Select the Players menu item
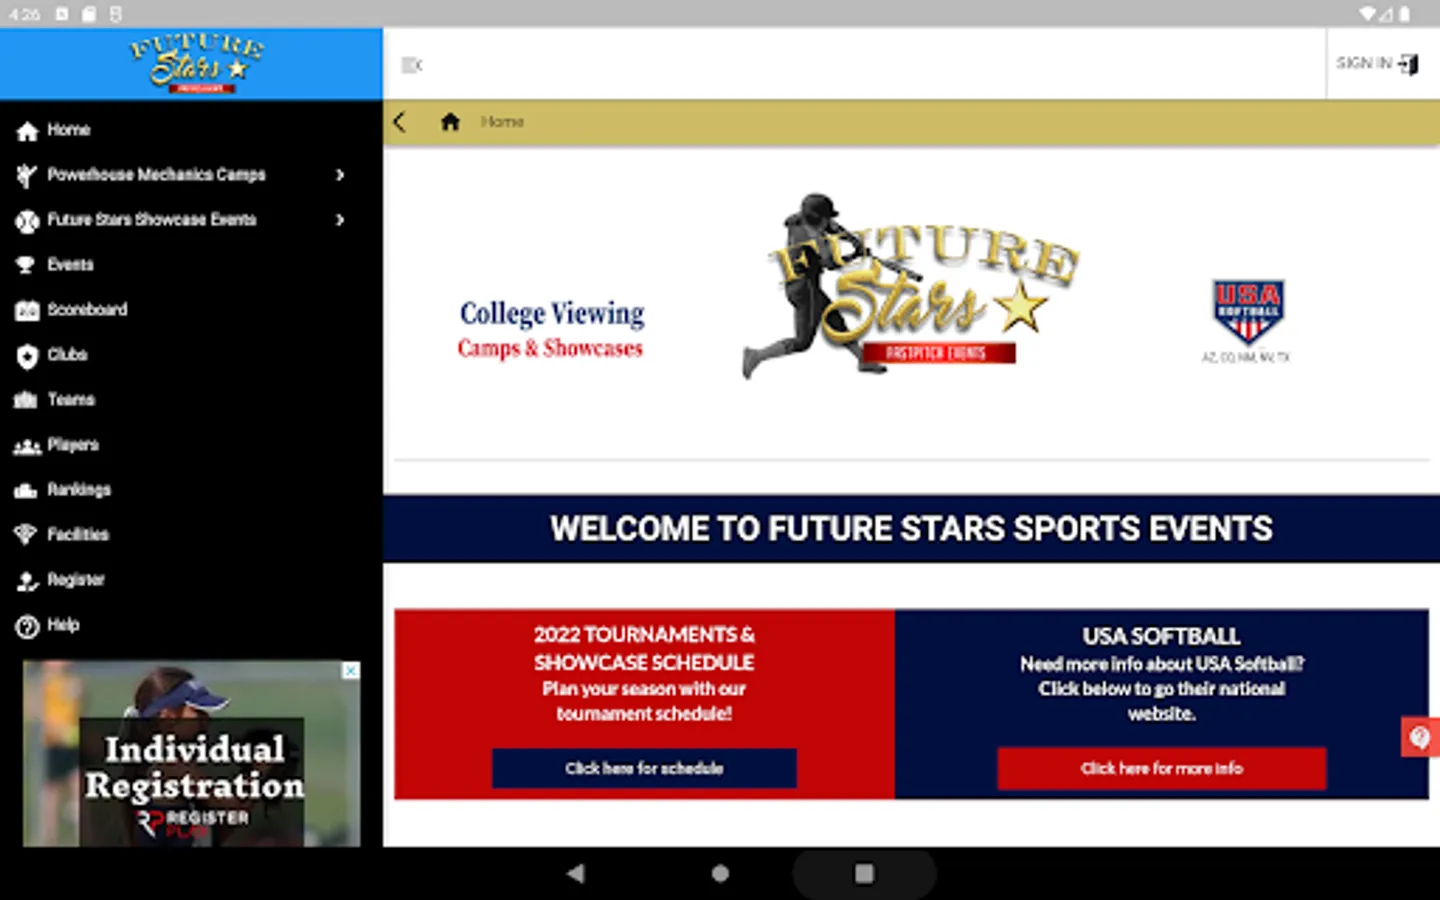The image size is (1440, 900). click(73, 445)
